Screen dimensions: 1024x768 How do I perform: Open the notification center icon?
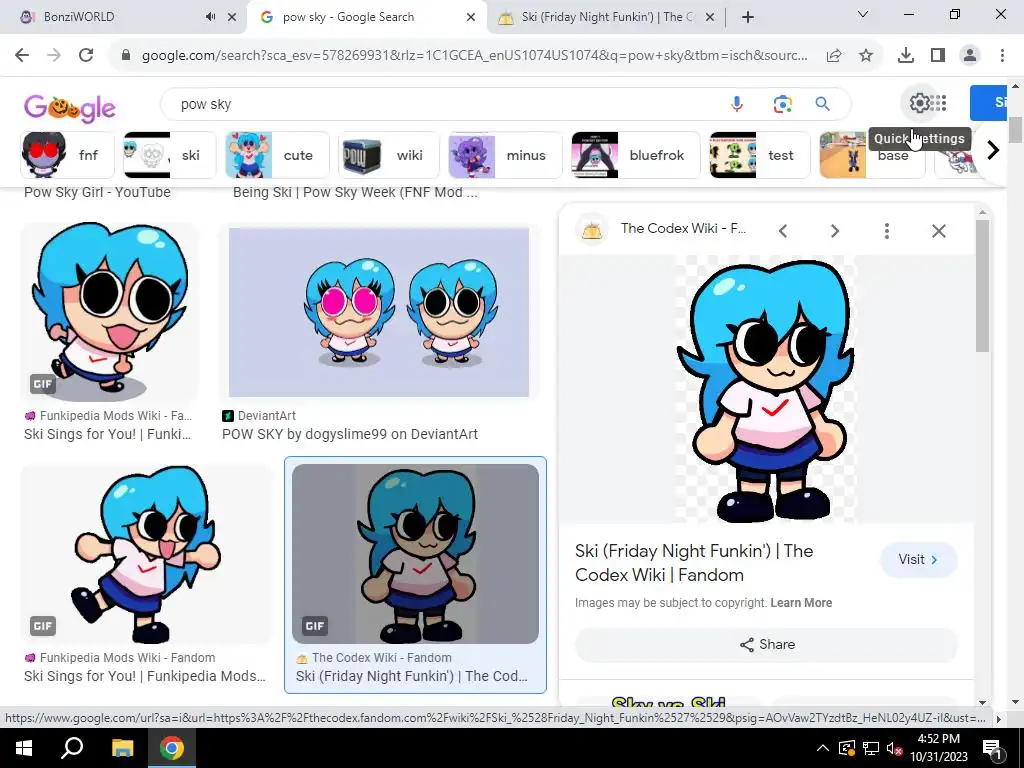pos(992,748)
